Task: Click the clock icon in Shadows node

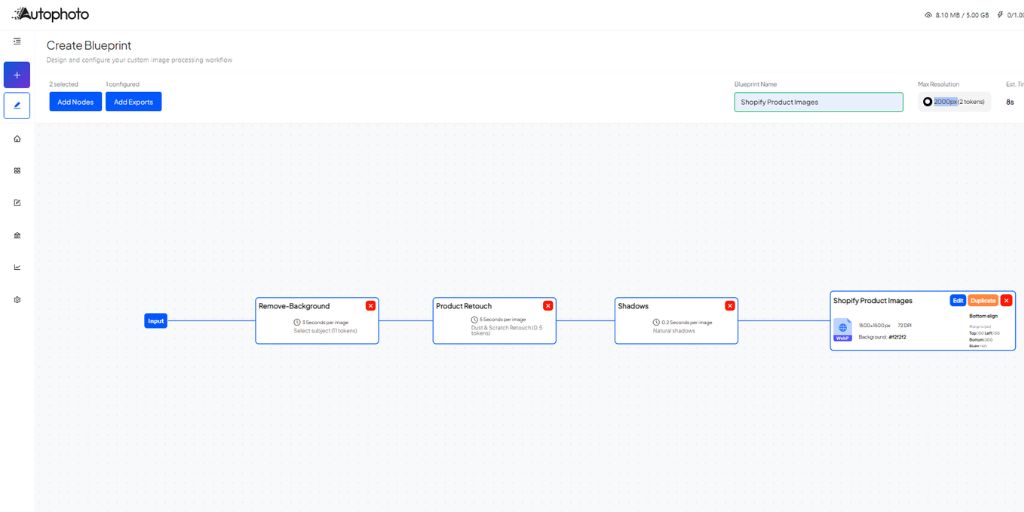Action: pos(656,323)
